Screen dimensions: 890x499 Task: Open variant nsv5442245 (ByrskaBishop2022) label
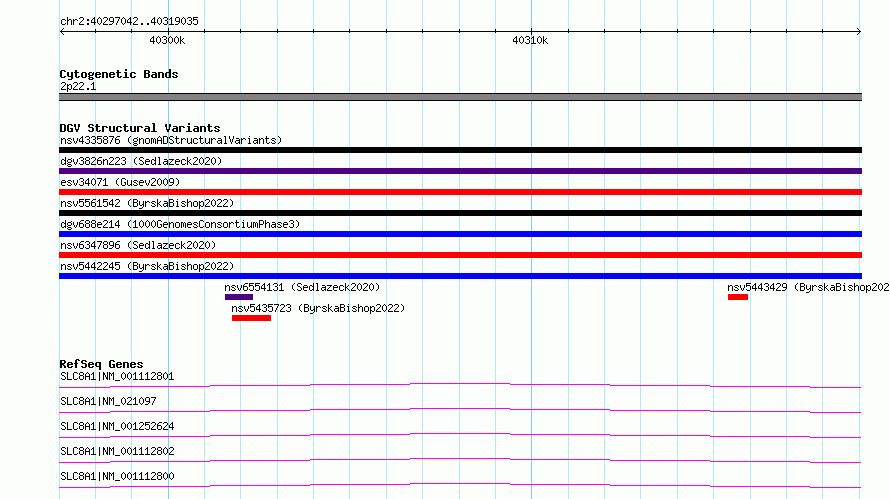147,266
